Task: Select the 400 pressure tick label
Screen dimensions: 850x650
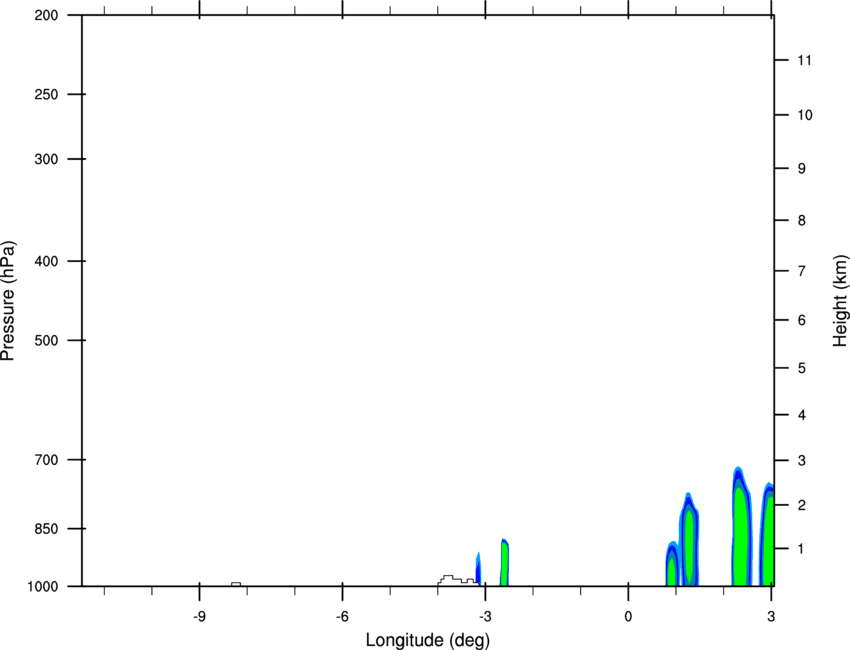Action: pos(46,261)
